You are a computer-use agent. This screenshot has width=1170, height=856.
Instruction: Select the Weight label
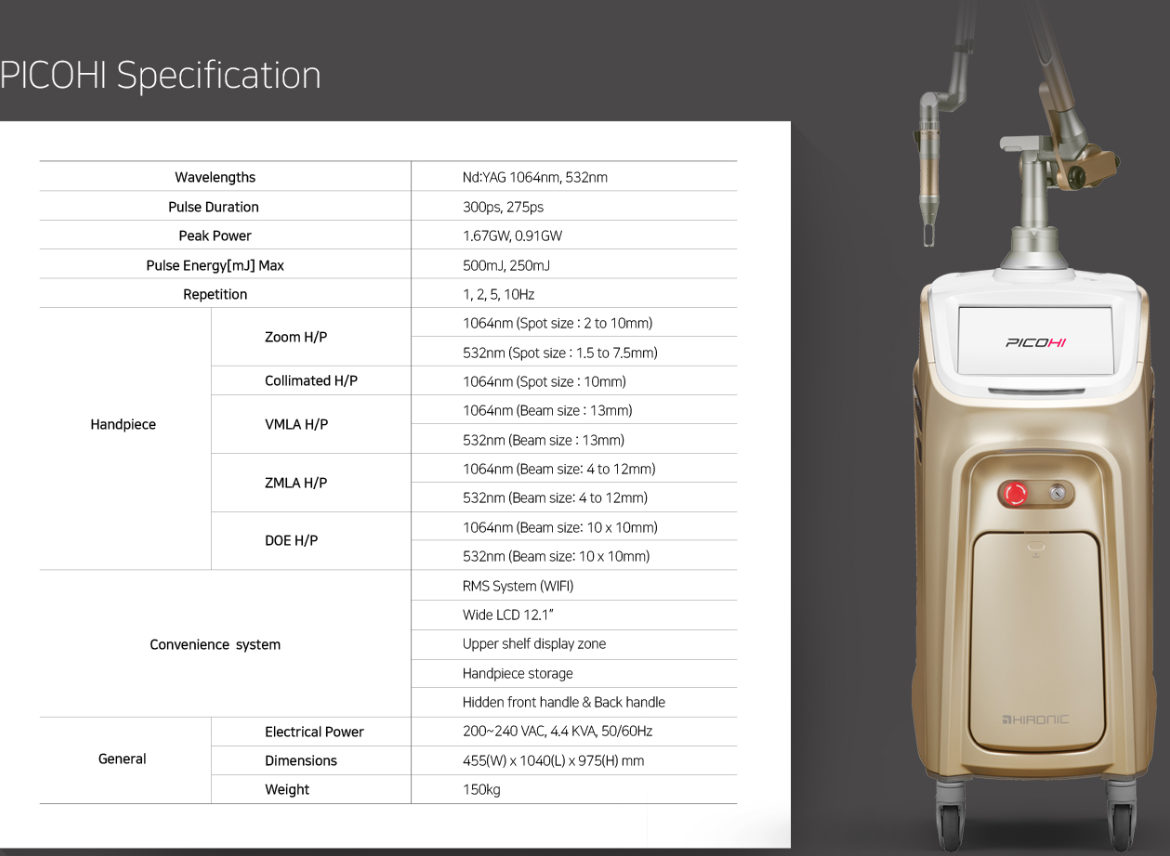287,790
